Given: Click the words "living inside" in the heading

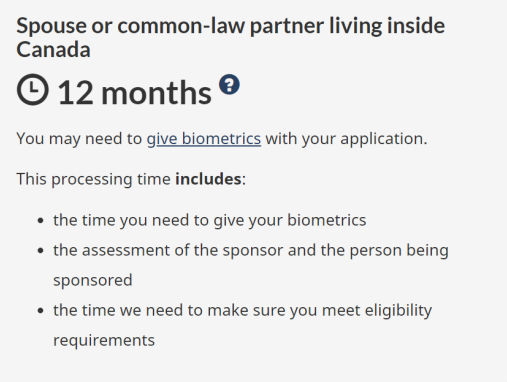Looking at the screenshot, I should pyautogui.click(x=387, y=26).
